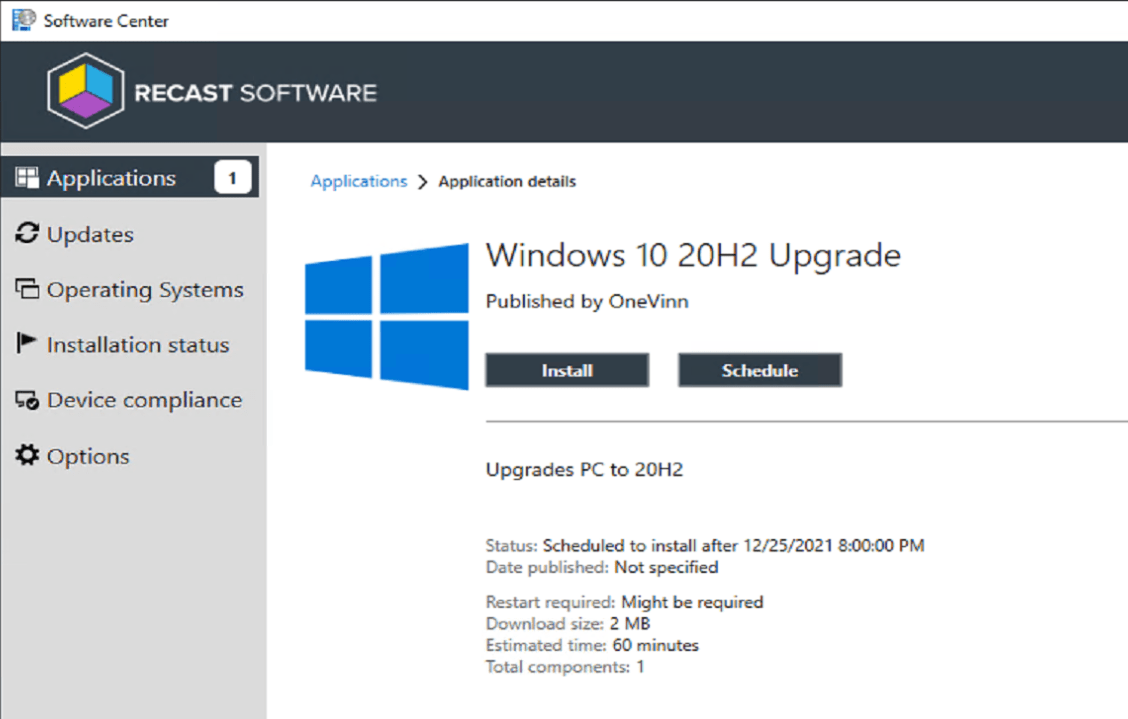Click the Installation status flag icon
This screenshot has height=719, width=1128.
pyautogui.click(x=27, y=344)
